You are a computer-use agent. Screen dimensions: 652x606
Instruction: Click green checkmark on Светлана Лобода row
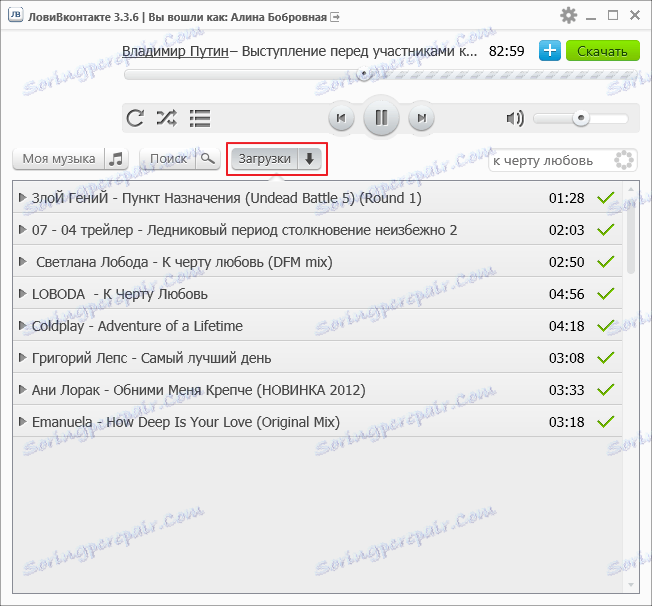coord(605,262)
